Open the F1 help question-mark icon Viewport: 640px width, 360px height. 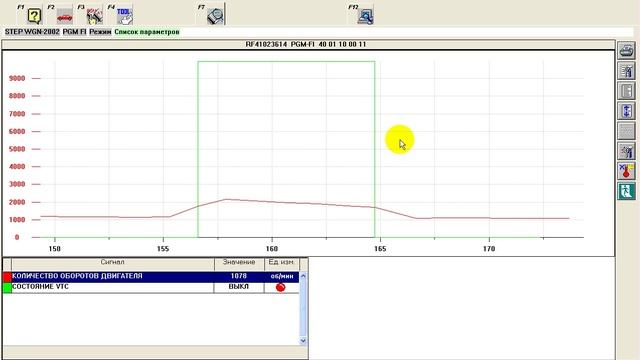tap(34, 16)
